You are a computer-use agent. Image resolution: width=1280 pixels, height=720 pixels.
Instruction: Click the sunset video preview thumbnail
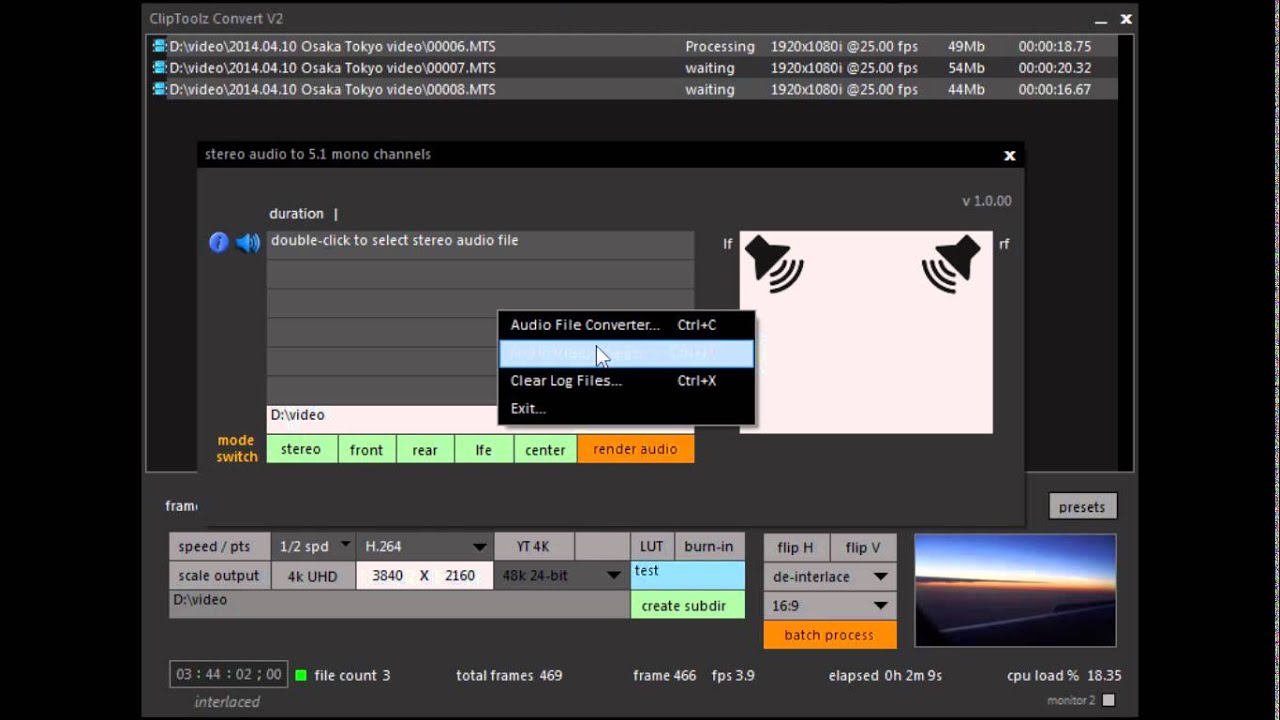[x=1015, y=591]
